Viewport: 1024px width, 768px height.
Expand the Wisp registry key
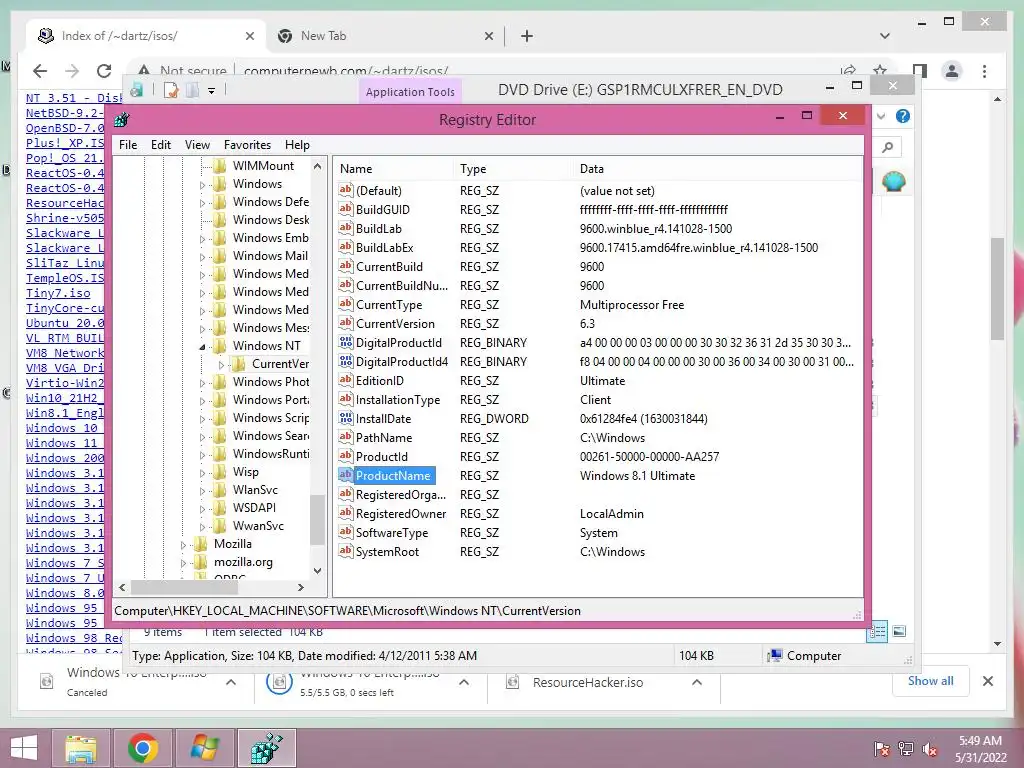point(202,473)
